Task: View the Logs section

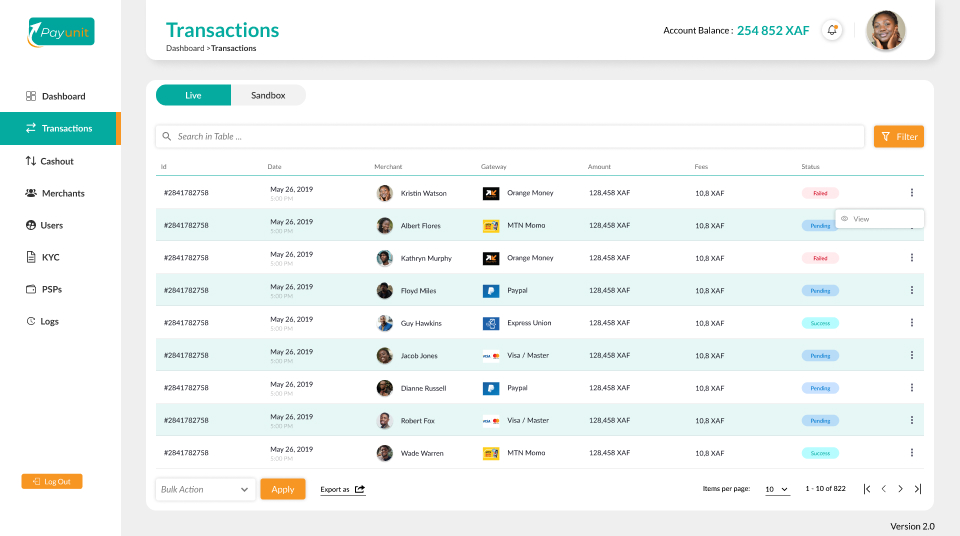Action: coord(49,321)
